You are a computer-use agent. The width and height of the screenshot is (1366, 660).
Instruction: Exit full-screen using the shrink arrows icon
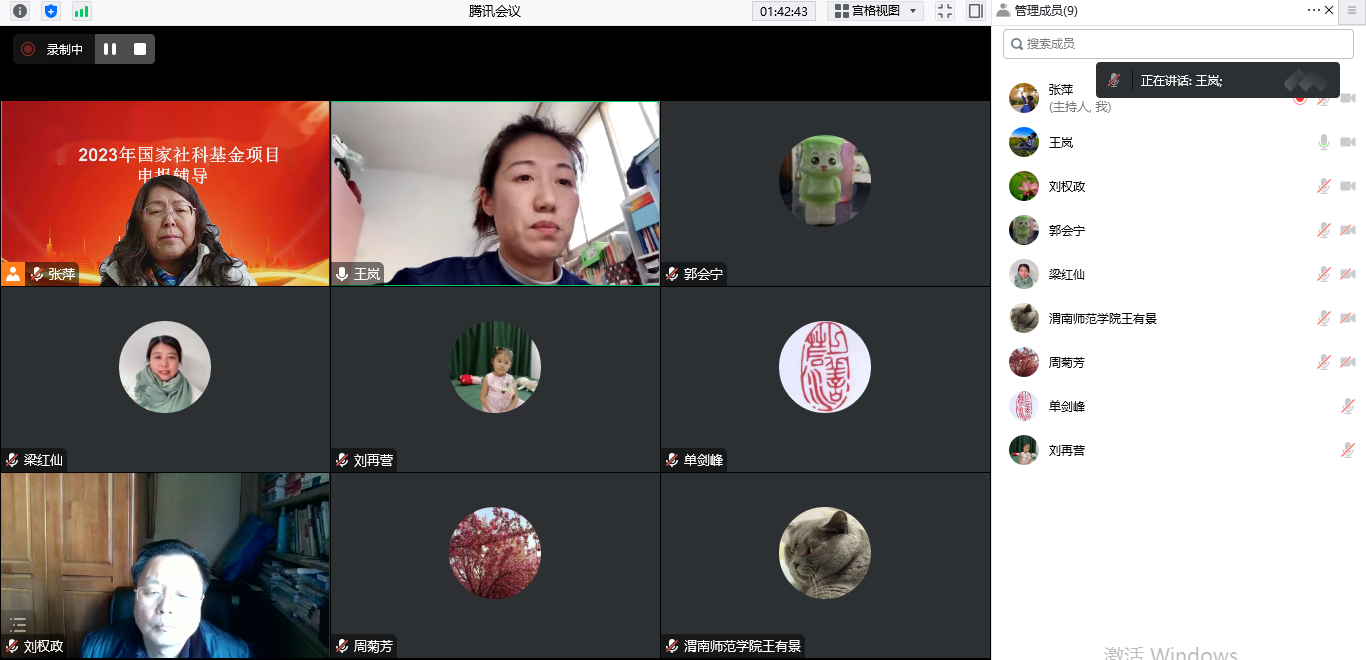[945, 11]
